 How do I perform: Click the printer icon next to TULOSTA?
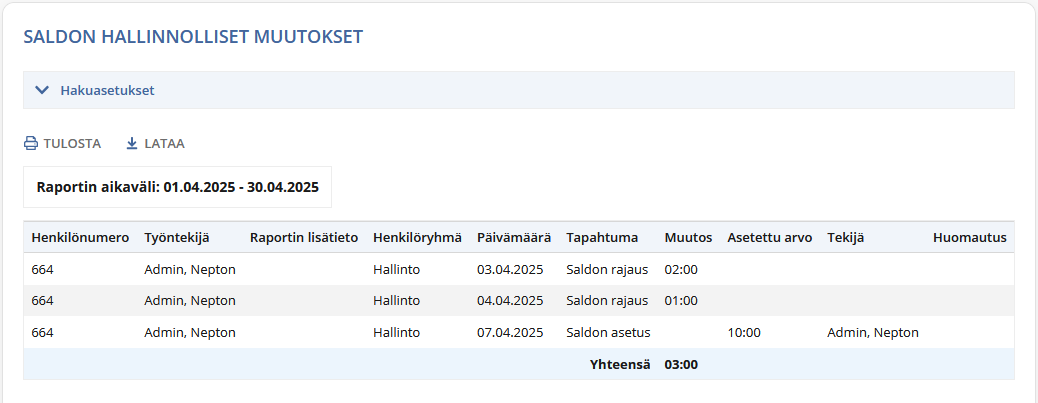pos(30,143)
